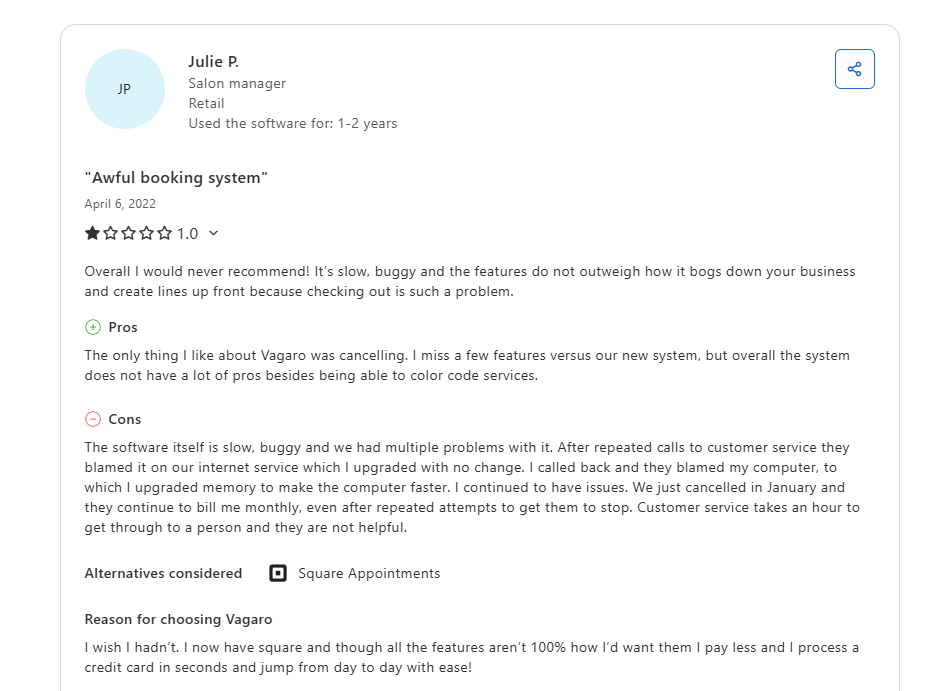The height and width of the screenshot is (691, 930).
Task: Click the Salon manager job title
Action: 237,83
